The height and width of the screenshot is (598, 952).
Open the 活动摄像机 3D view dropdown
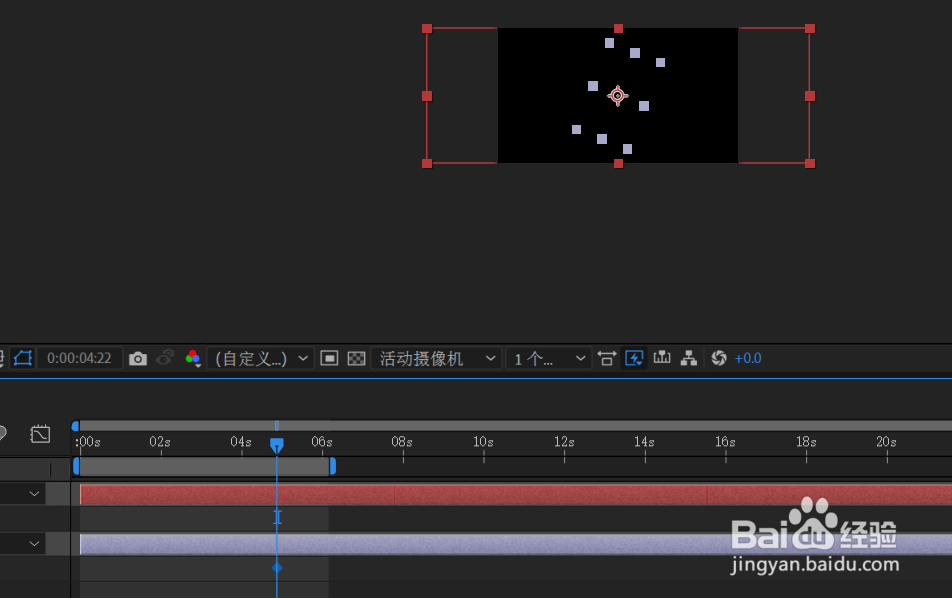pos(436,359)
